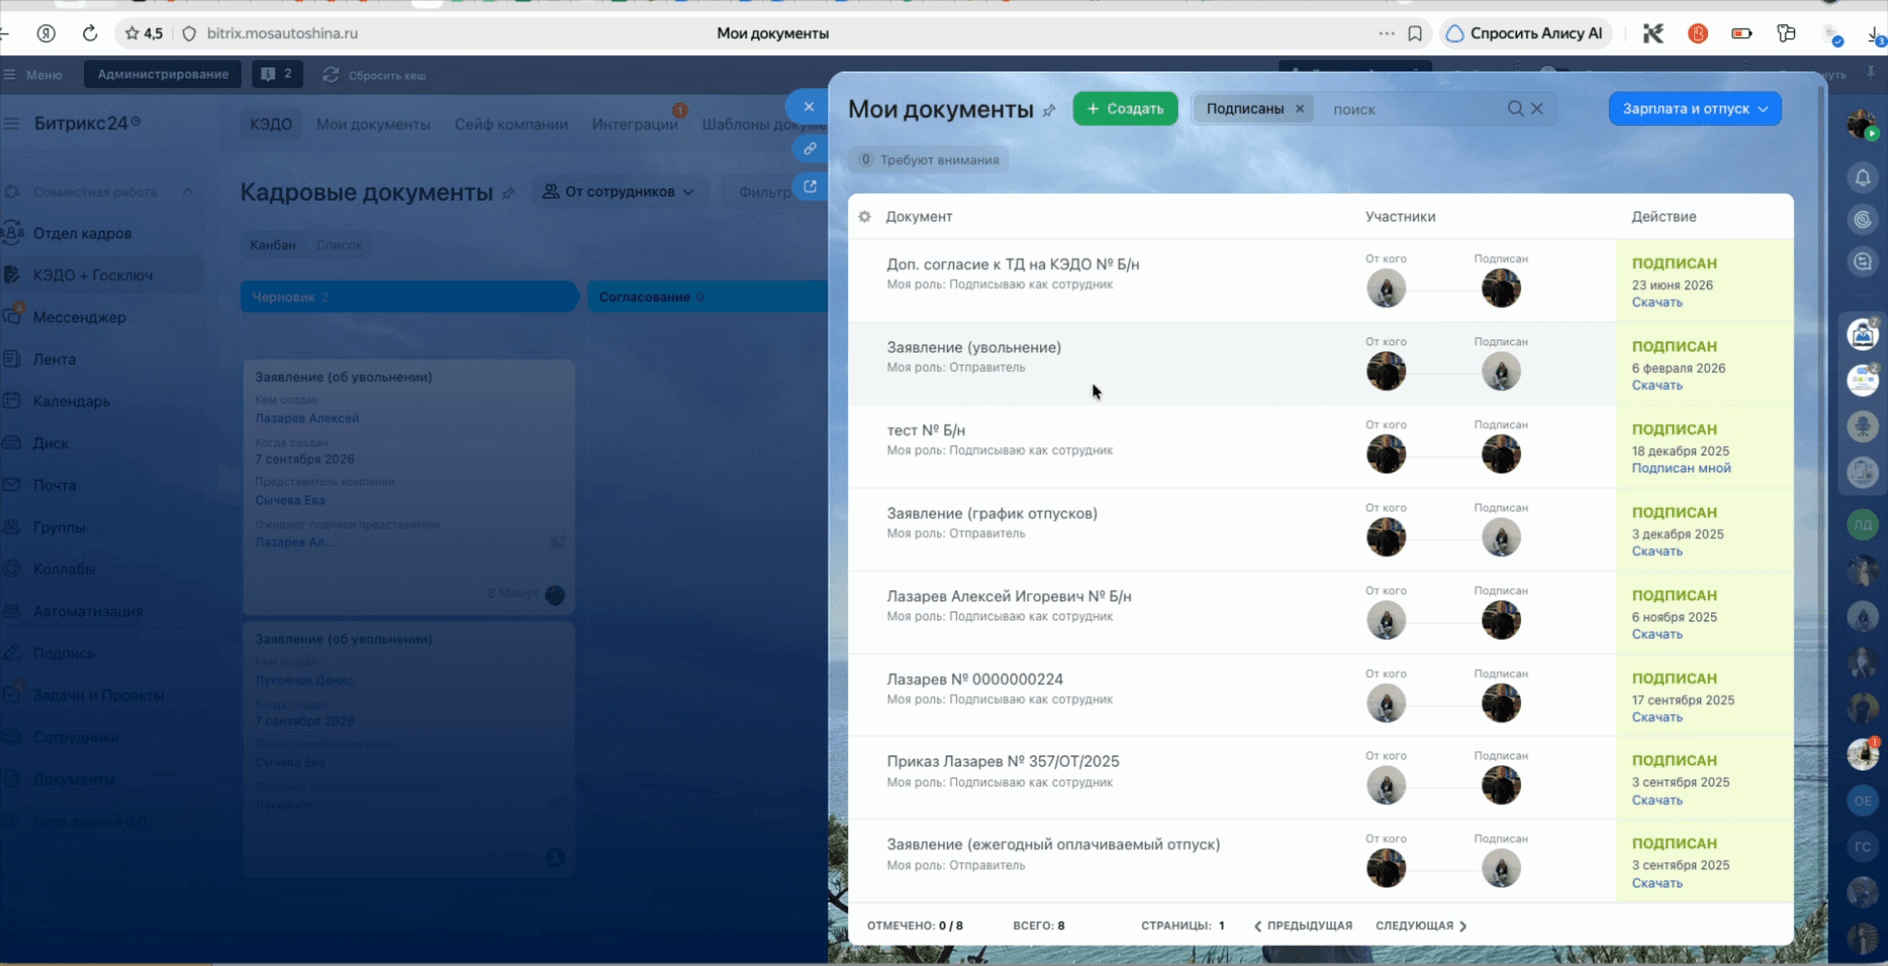
Task: Click Скачать for Заявление (увольнение)
Action: click(x=1657, y=385)
